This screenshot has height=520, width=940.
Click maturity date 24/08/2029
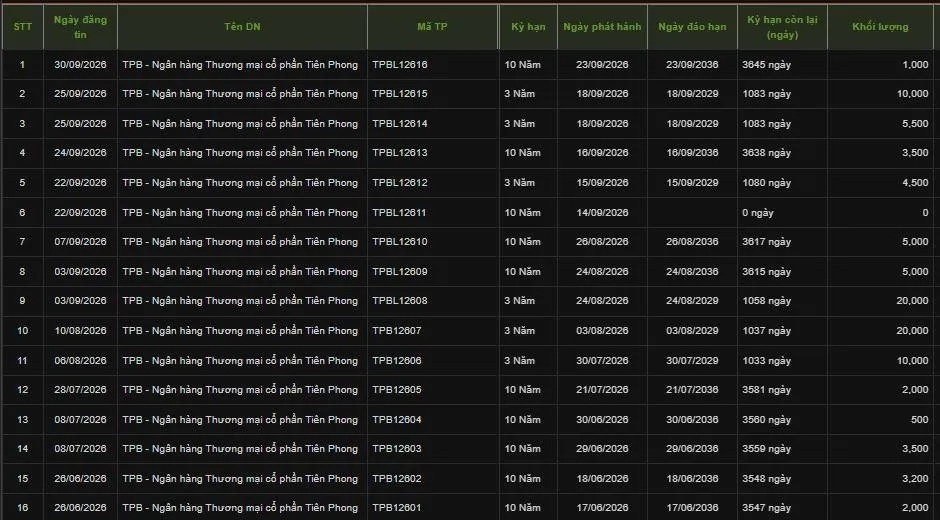pos(692,300)
